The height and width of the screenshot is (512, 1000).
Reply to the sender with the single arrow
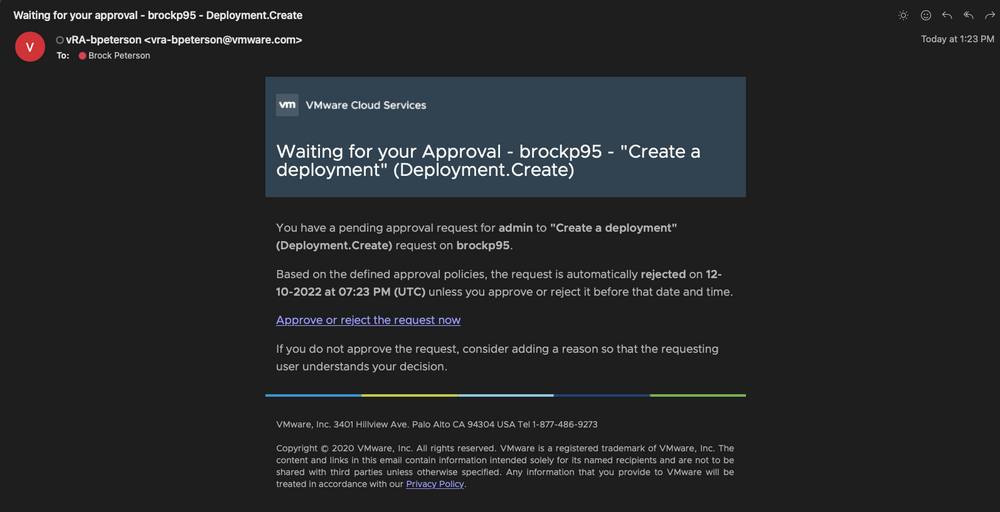click(947, 15)
